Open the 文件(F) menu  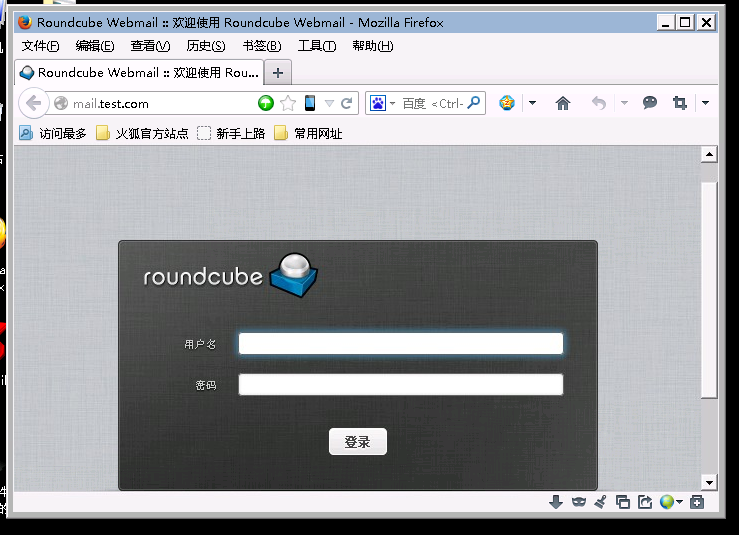click(x=41, y=46)
